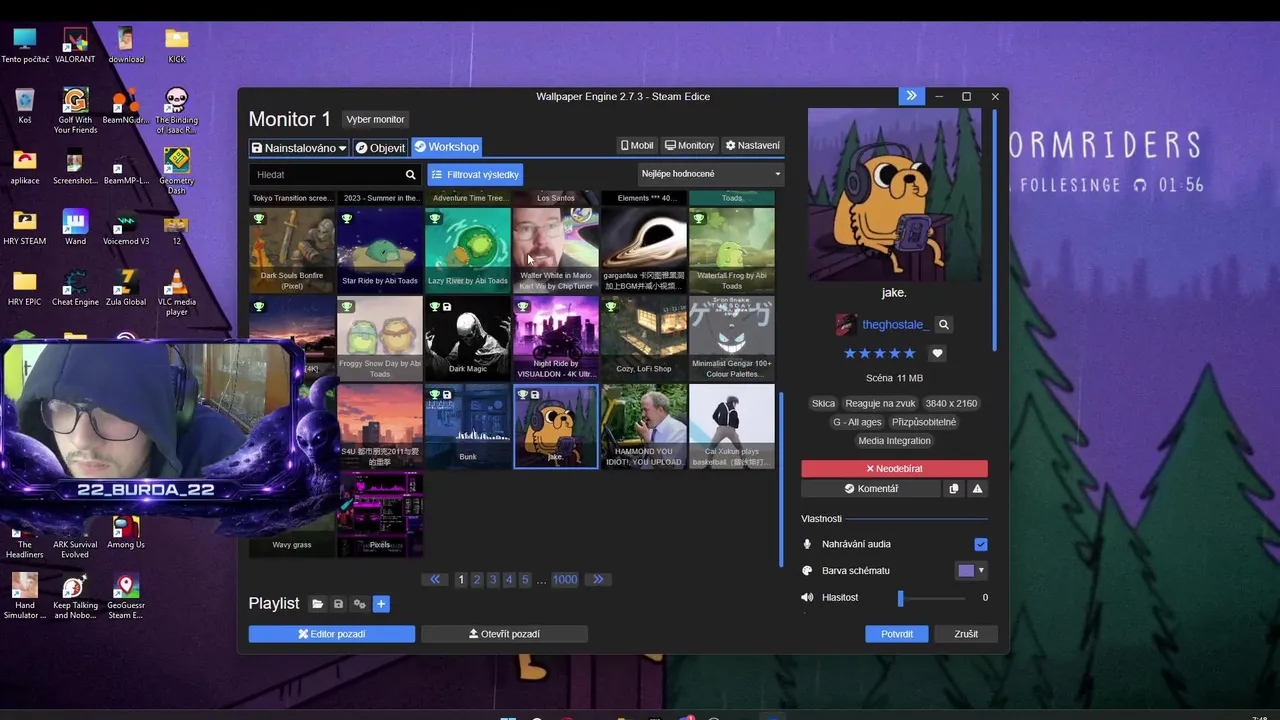
Task: Select the Cozy, LoFi Shop thumbnail
Action: pyautogui.click(x=644, y=339)
